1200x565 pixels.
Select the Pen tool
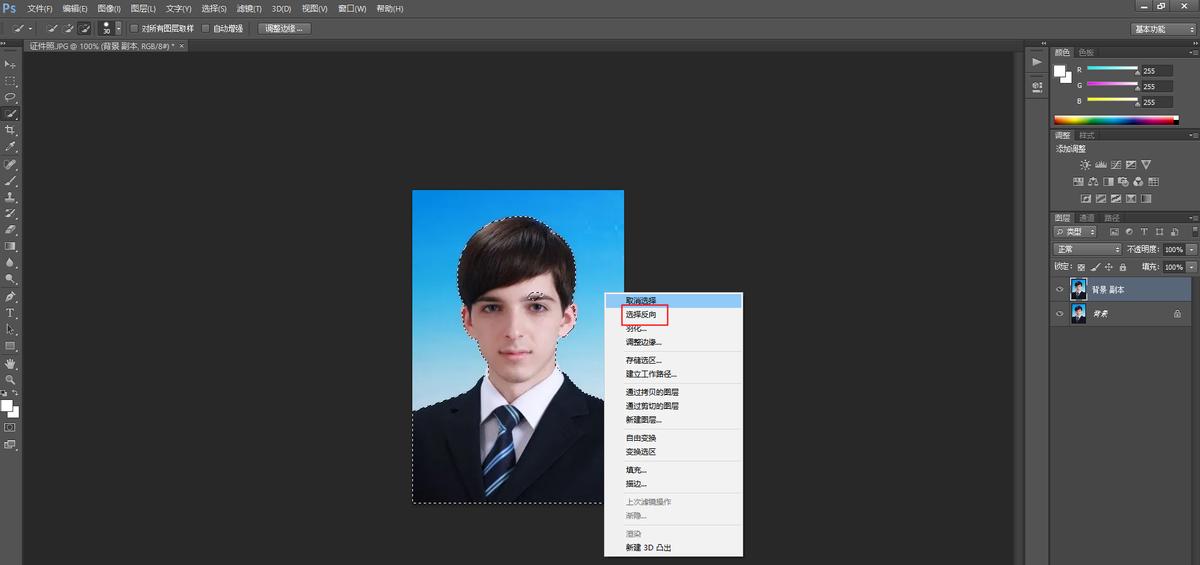pos(11,297)
